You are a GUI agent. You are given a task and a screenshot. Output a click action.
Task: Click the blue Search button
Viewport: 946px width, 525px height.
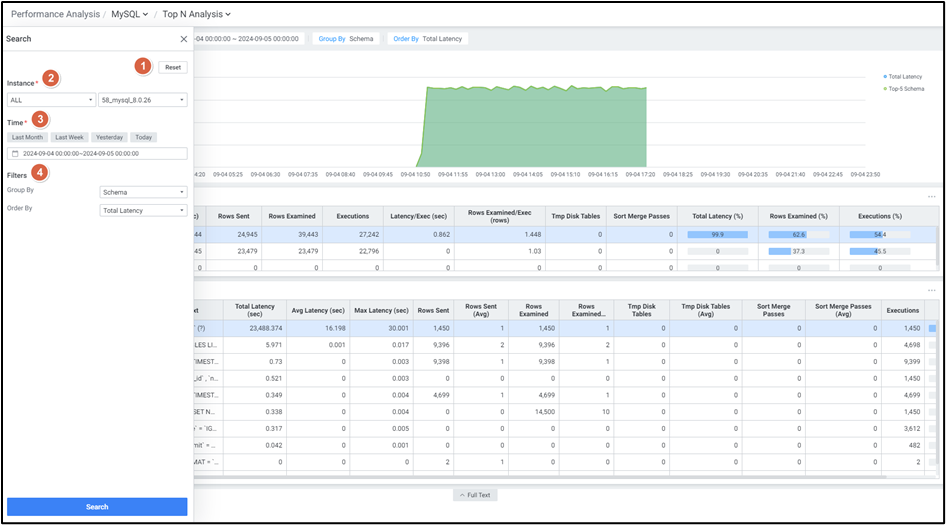coord(97,507)
